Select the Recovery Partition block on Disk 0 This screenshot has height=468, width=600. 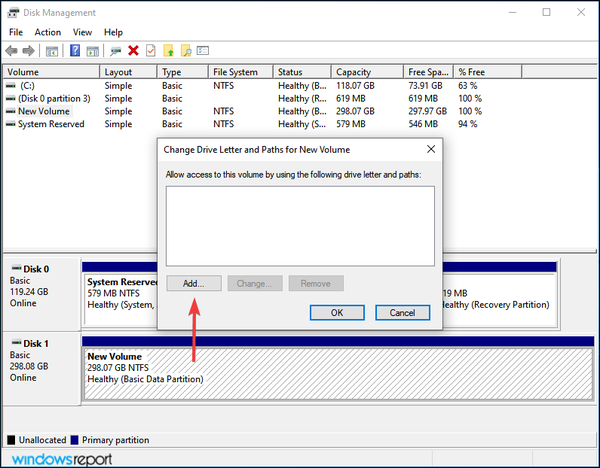[499, 299]
